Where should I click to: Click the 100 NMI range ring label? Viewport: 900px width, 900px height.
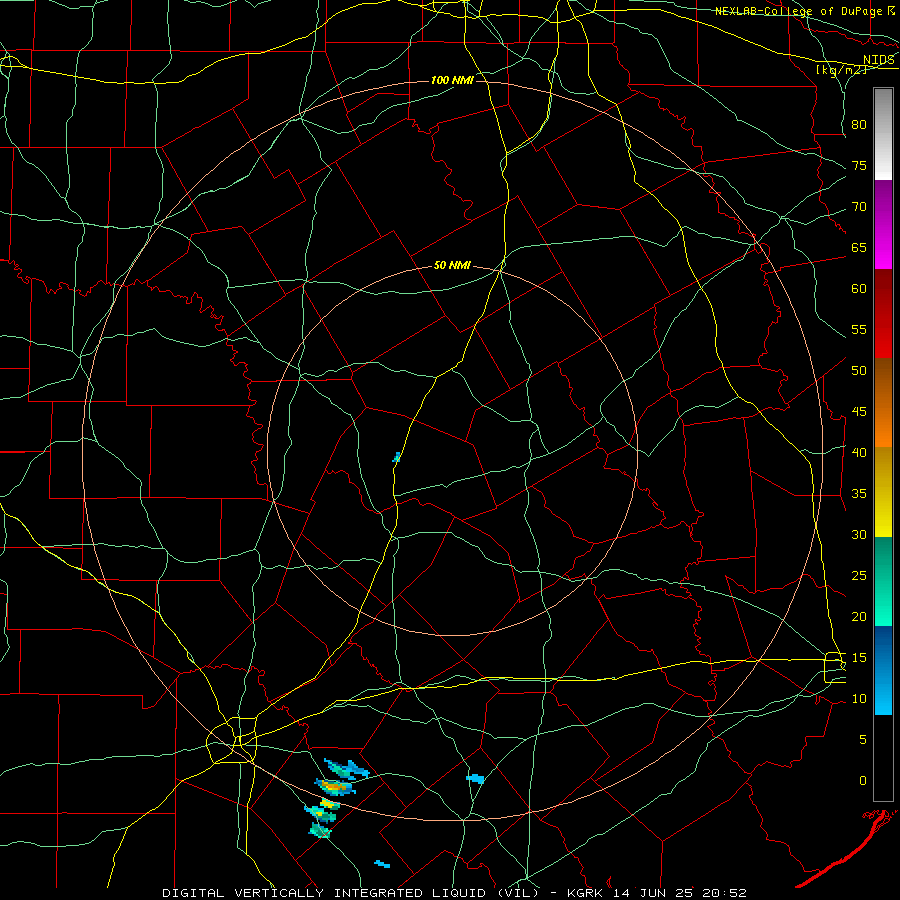tap(452, 80)
